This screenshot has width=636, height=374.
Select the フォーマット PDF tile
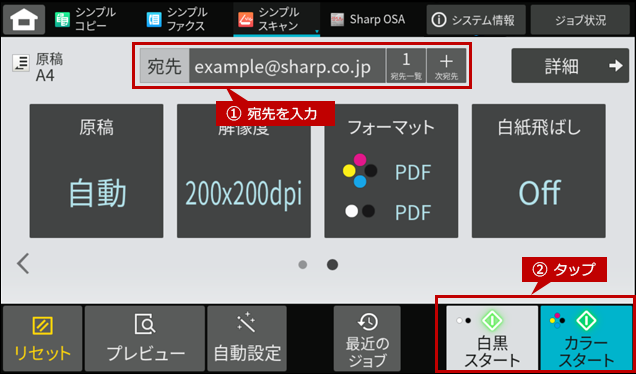tap(391, 171)
